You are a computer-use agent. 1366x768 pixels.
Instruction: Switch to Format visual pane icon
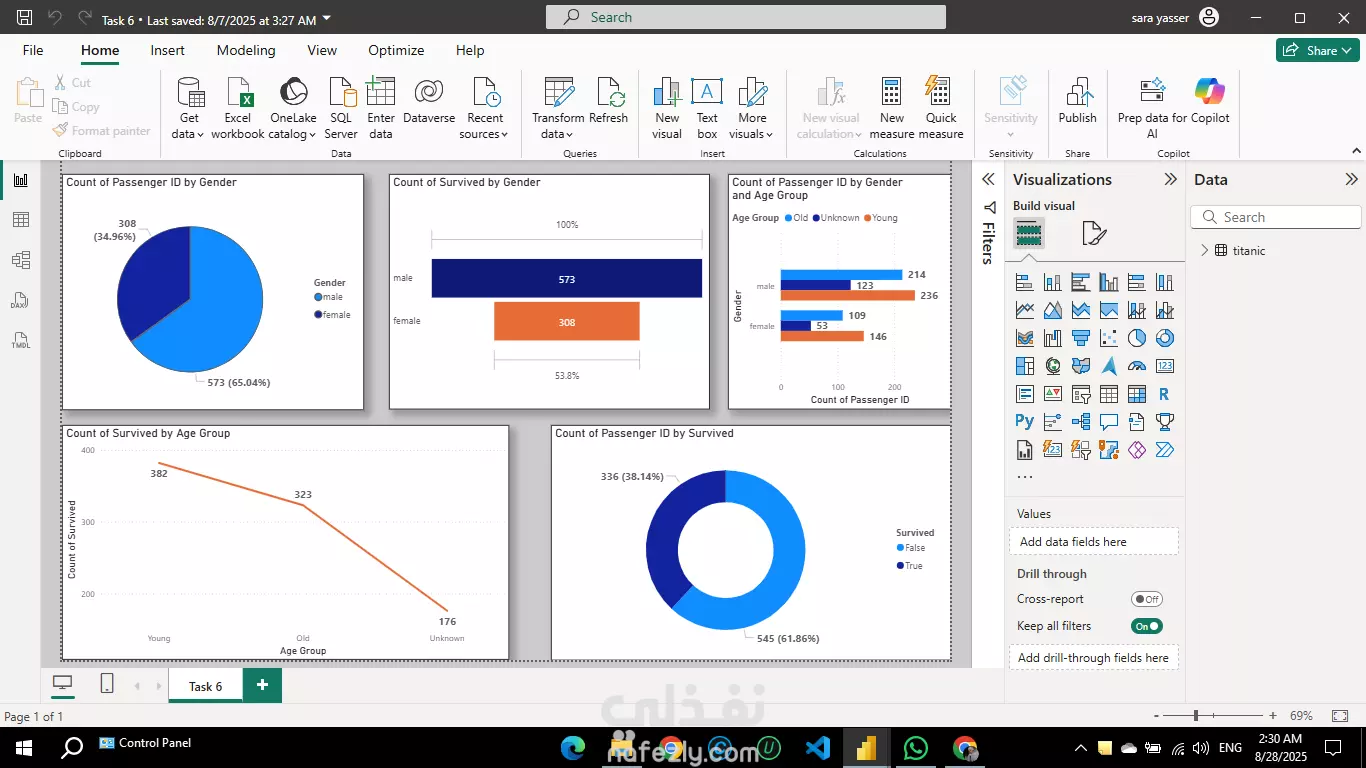click(x=1094, y=234)
